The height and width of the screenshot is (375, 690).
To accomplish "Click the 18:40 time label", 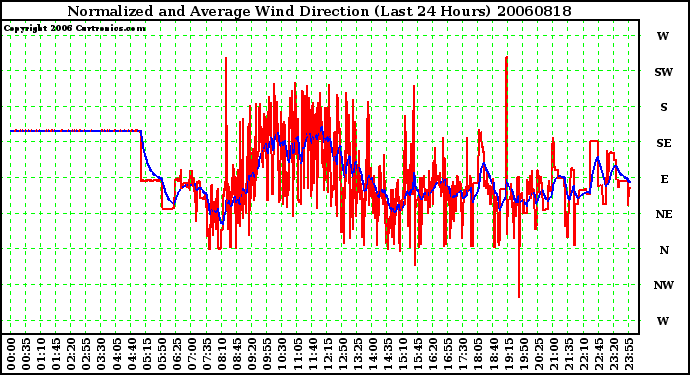I will [493, 354].
